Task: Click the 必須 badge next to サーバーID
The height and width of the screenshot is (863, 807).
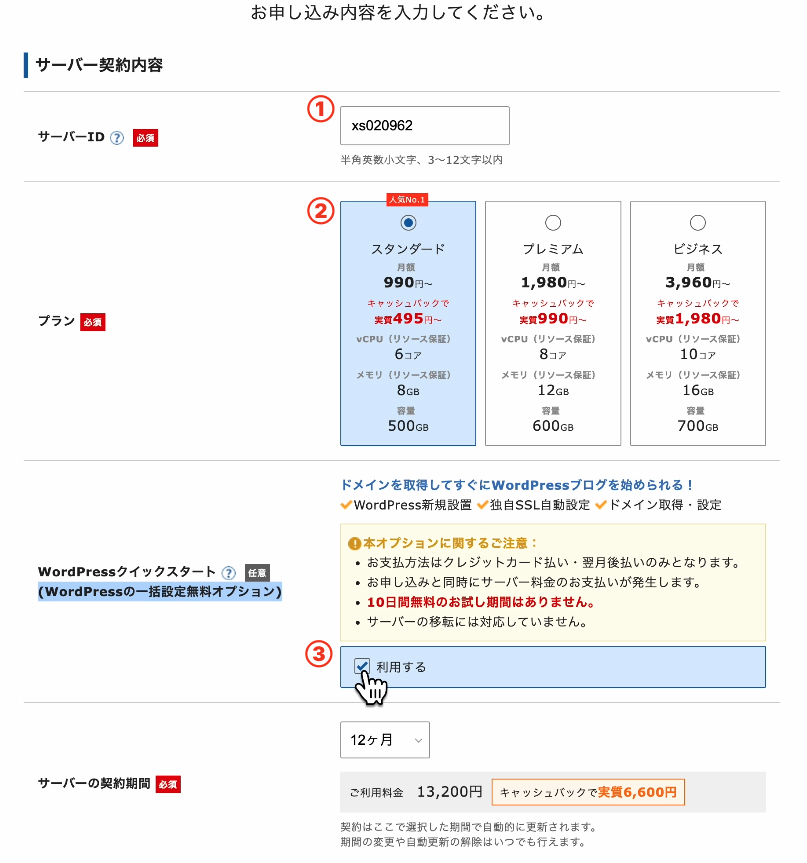Action: [143, 138]
